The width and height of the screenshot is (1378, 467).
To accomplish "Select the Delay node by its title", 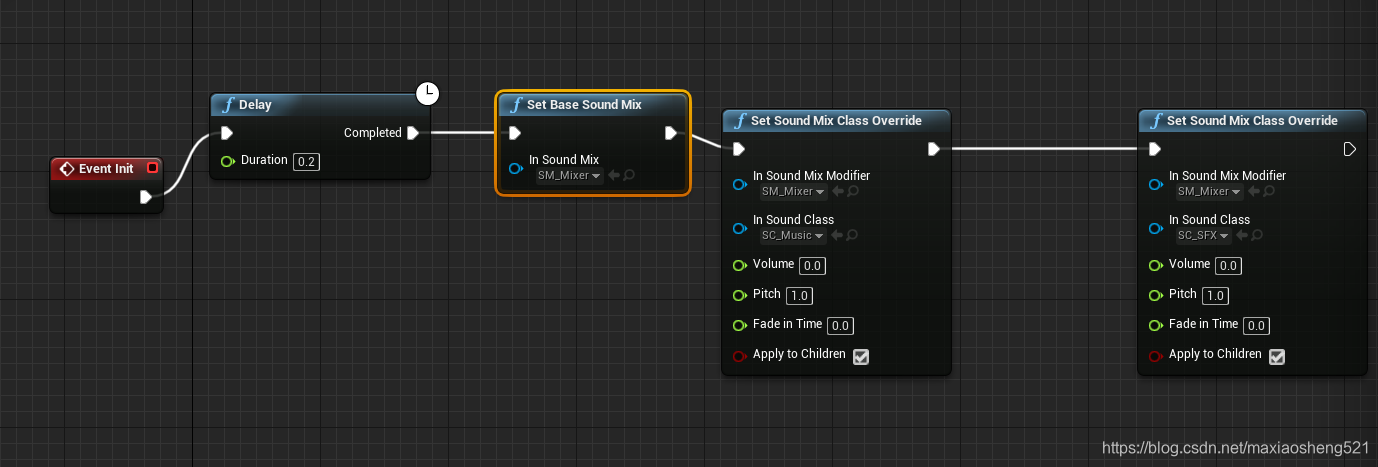I will (x=255, y=105).
